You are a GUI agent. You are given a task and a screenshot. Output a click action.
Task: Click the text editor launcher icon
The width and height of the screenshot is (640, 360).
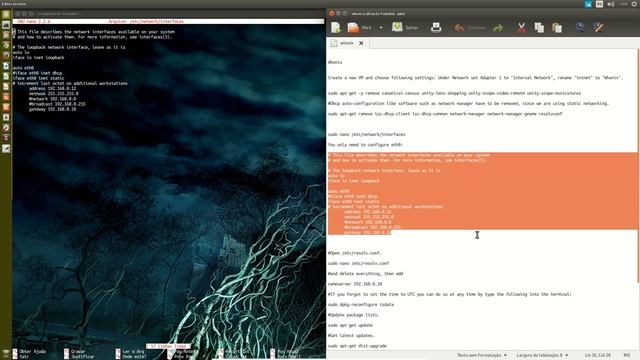pyautogui.click(x=6, y=149)
